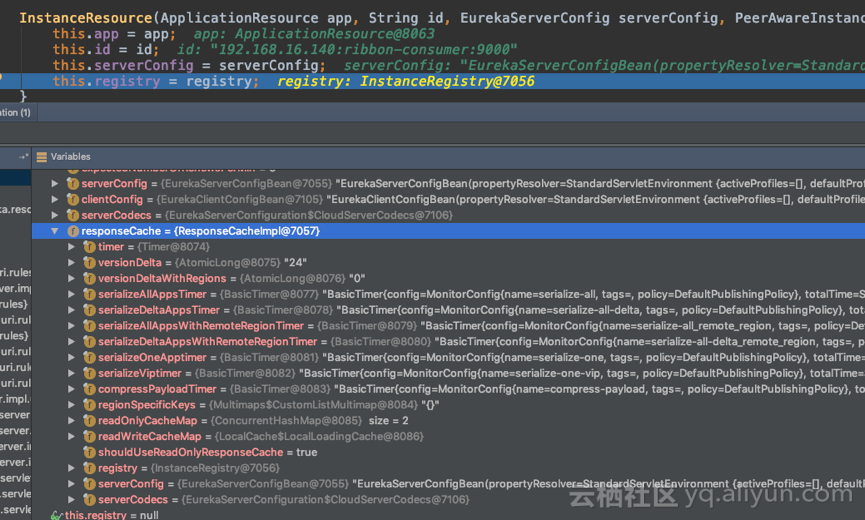Click the Variables panel icon
Screen dimensions: 865x520
coord(41,157)
